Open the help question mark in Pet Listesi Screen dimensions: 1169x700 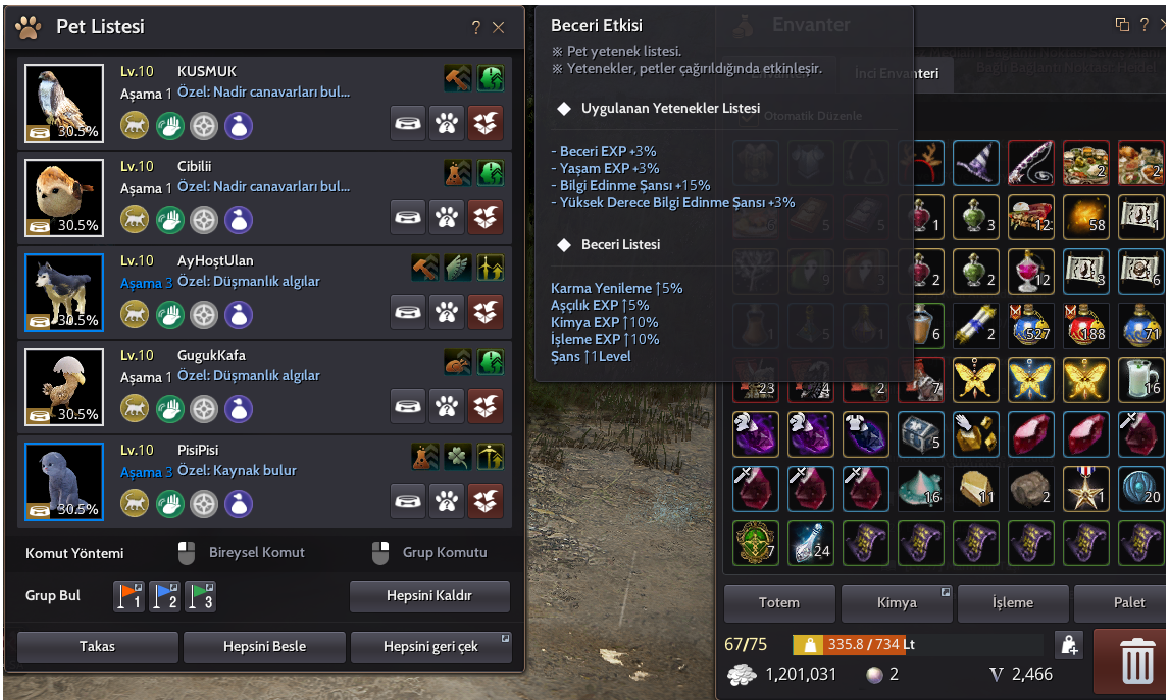tap(476, 28)
